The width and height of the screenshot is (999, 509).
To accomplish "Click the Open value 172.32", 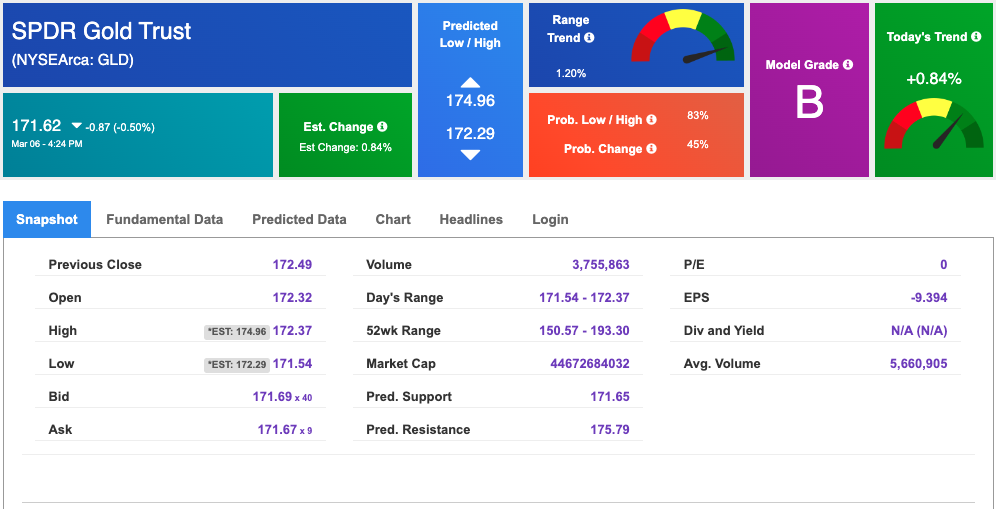I will [x=292, y=298].
